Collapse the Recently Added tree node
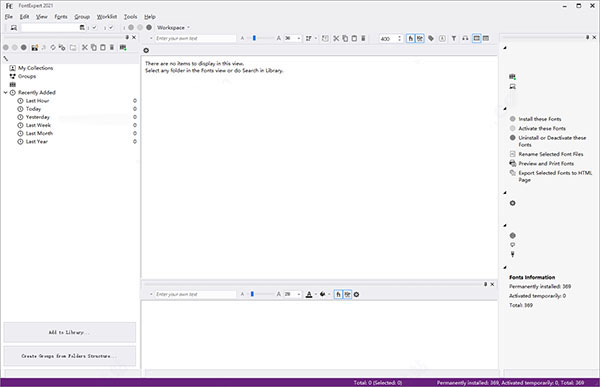This screenshot has width=600, height=387. pyautogui.click(x=5, y=93)
